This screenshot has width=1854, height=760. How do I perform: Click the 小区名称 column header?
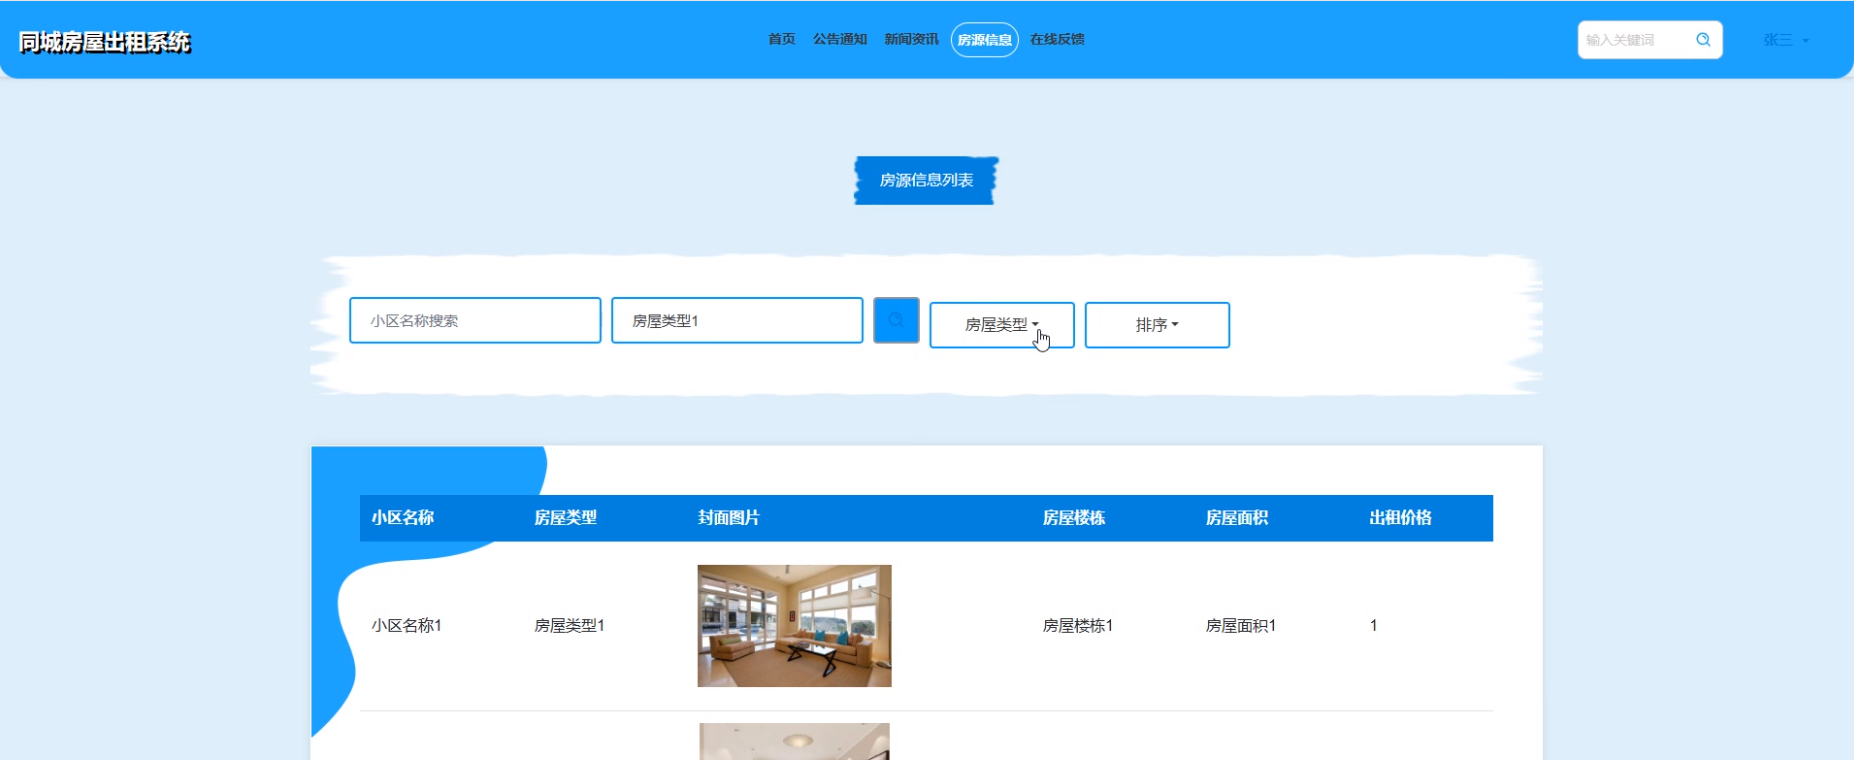click(403, 518)
